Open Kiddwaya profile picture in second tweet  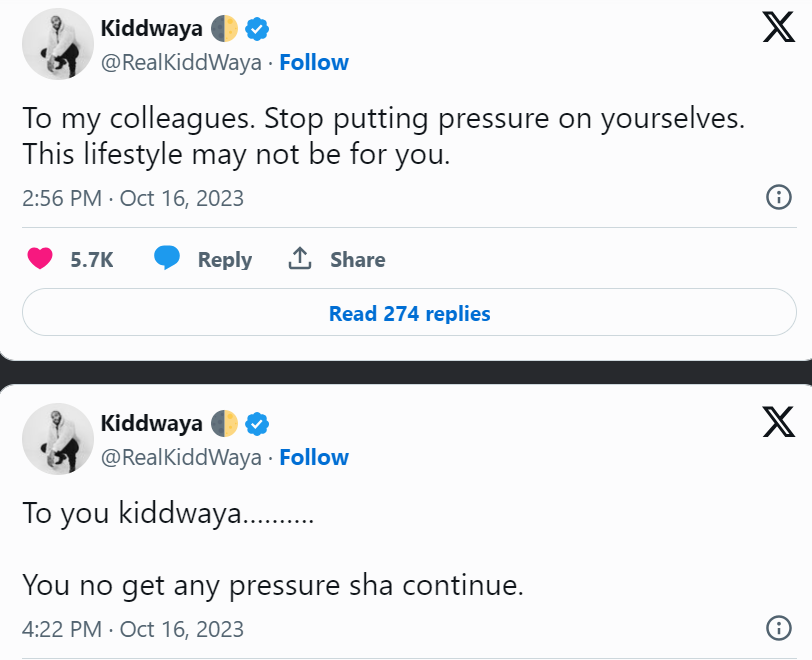click(x=57, y=439)
